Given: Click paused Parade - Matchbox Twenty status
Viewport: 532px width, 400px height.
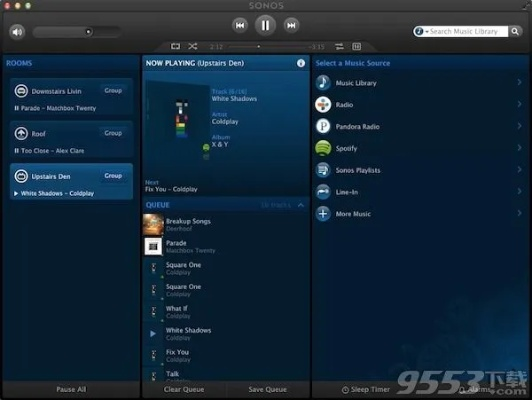Looking at the screenshot, I should click(55, 108).
